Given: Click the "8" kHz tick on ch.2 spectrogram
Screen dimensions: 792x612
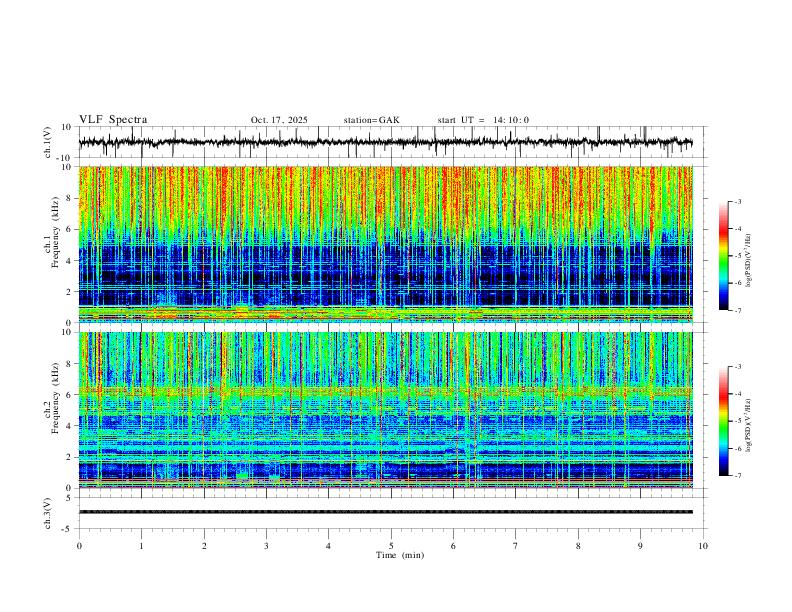Looking at the screenshot, I should (69, 364).
